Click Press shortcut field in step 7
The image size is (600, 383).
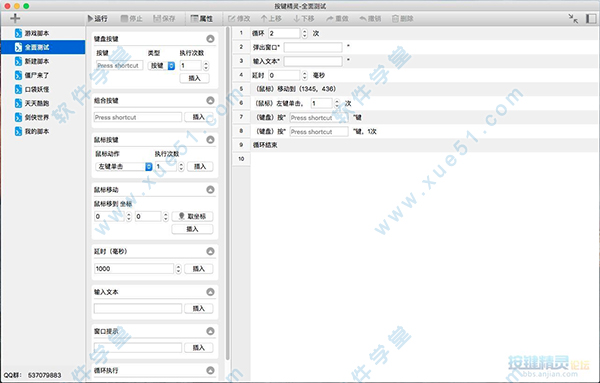tap(319, 117)
